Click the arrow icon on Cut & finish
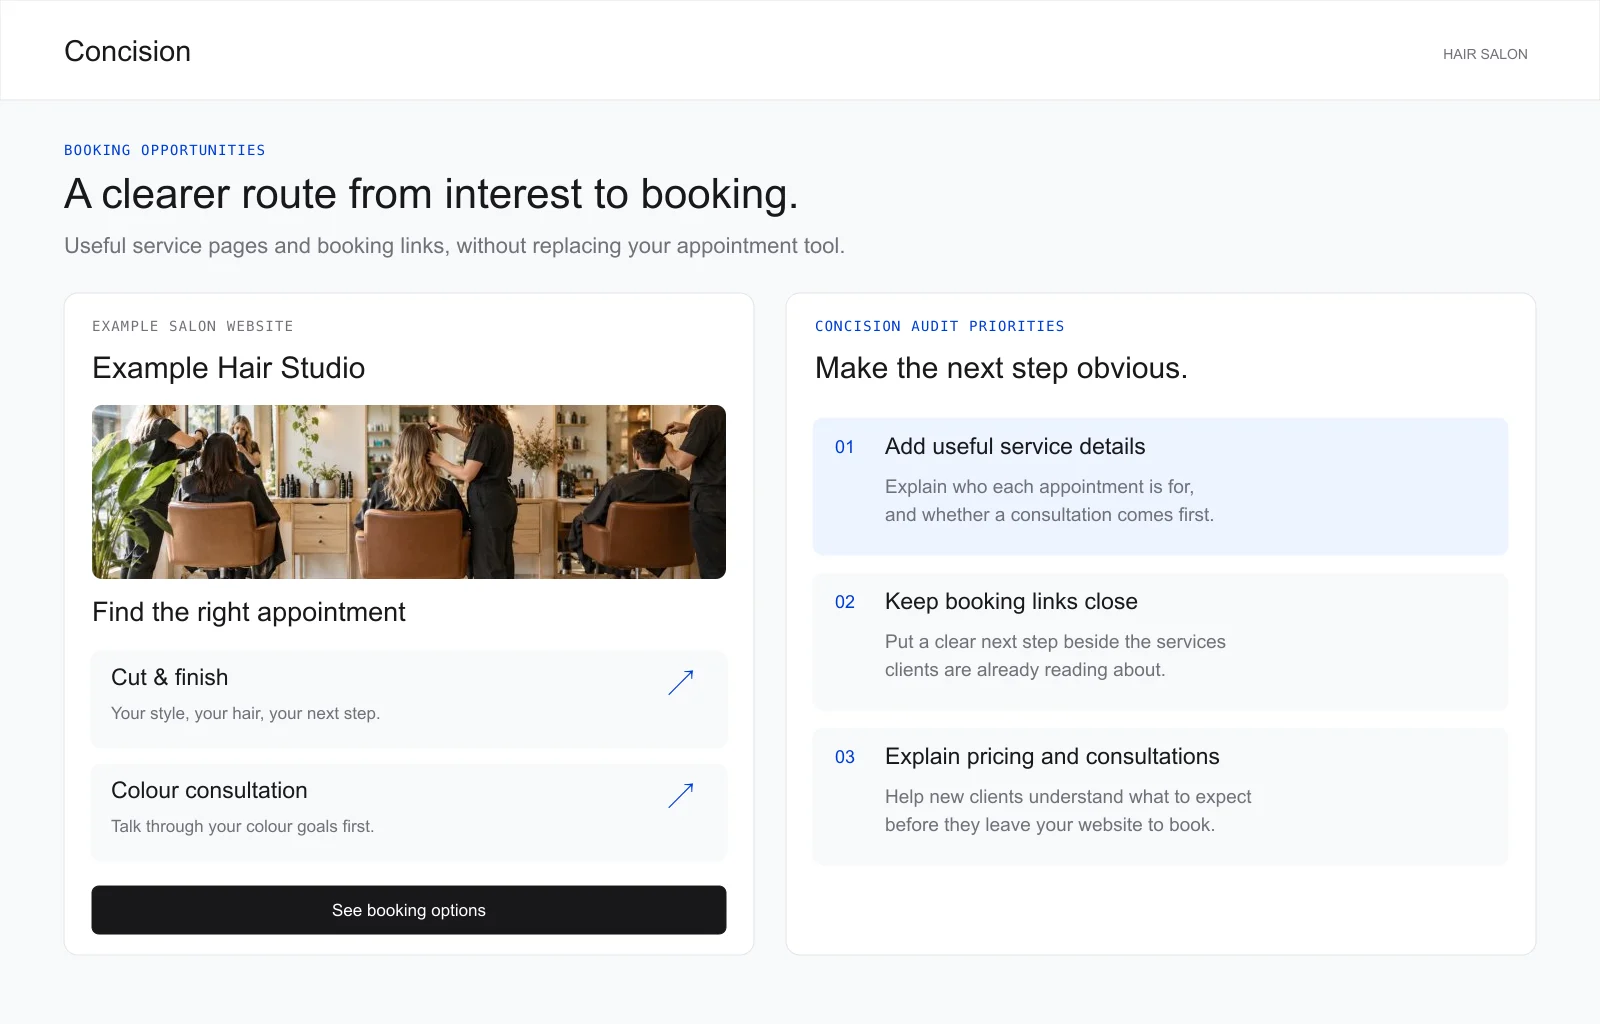1600x1024 pixels. coord(681,682)
